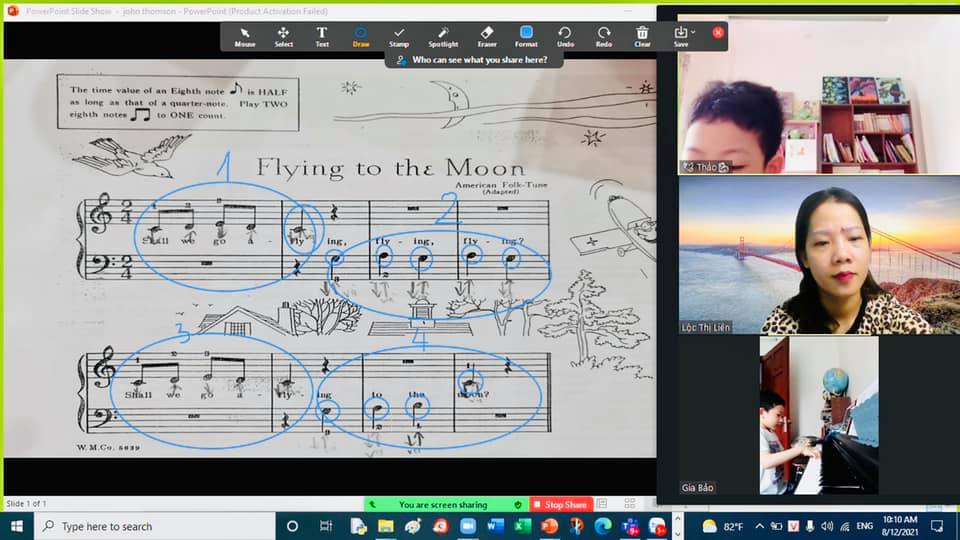The width and height of the screenshot is (960, 540).
Task: Switch to Zoom app on taskbar
Action: point(468,526)
